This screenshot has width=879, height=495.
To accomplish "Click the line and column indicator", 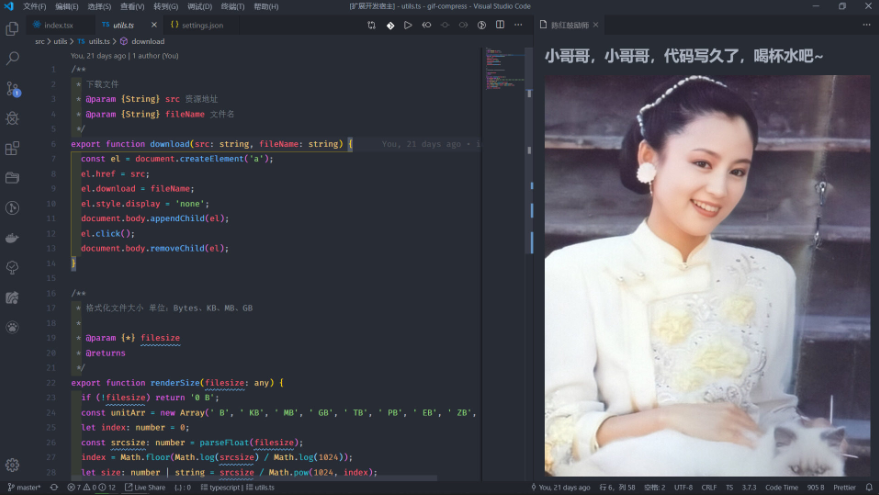I will pos(617,487).
